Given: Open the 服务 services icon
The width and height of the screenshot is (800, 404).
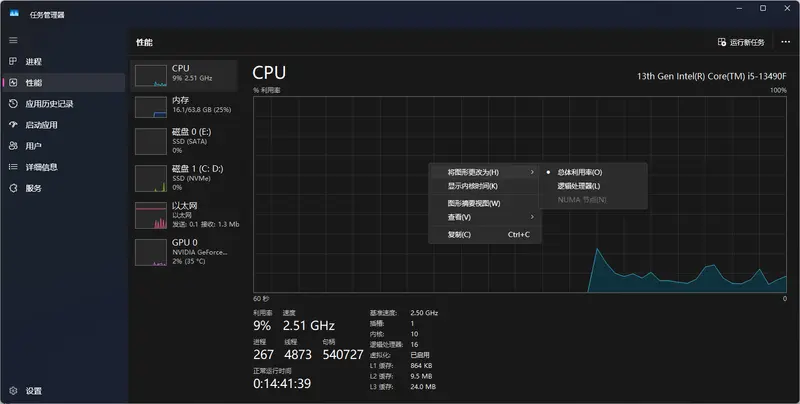Looking at the screenshot, I should (13, 188).
